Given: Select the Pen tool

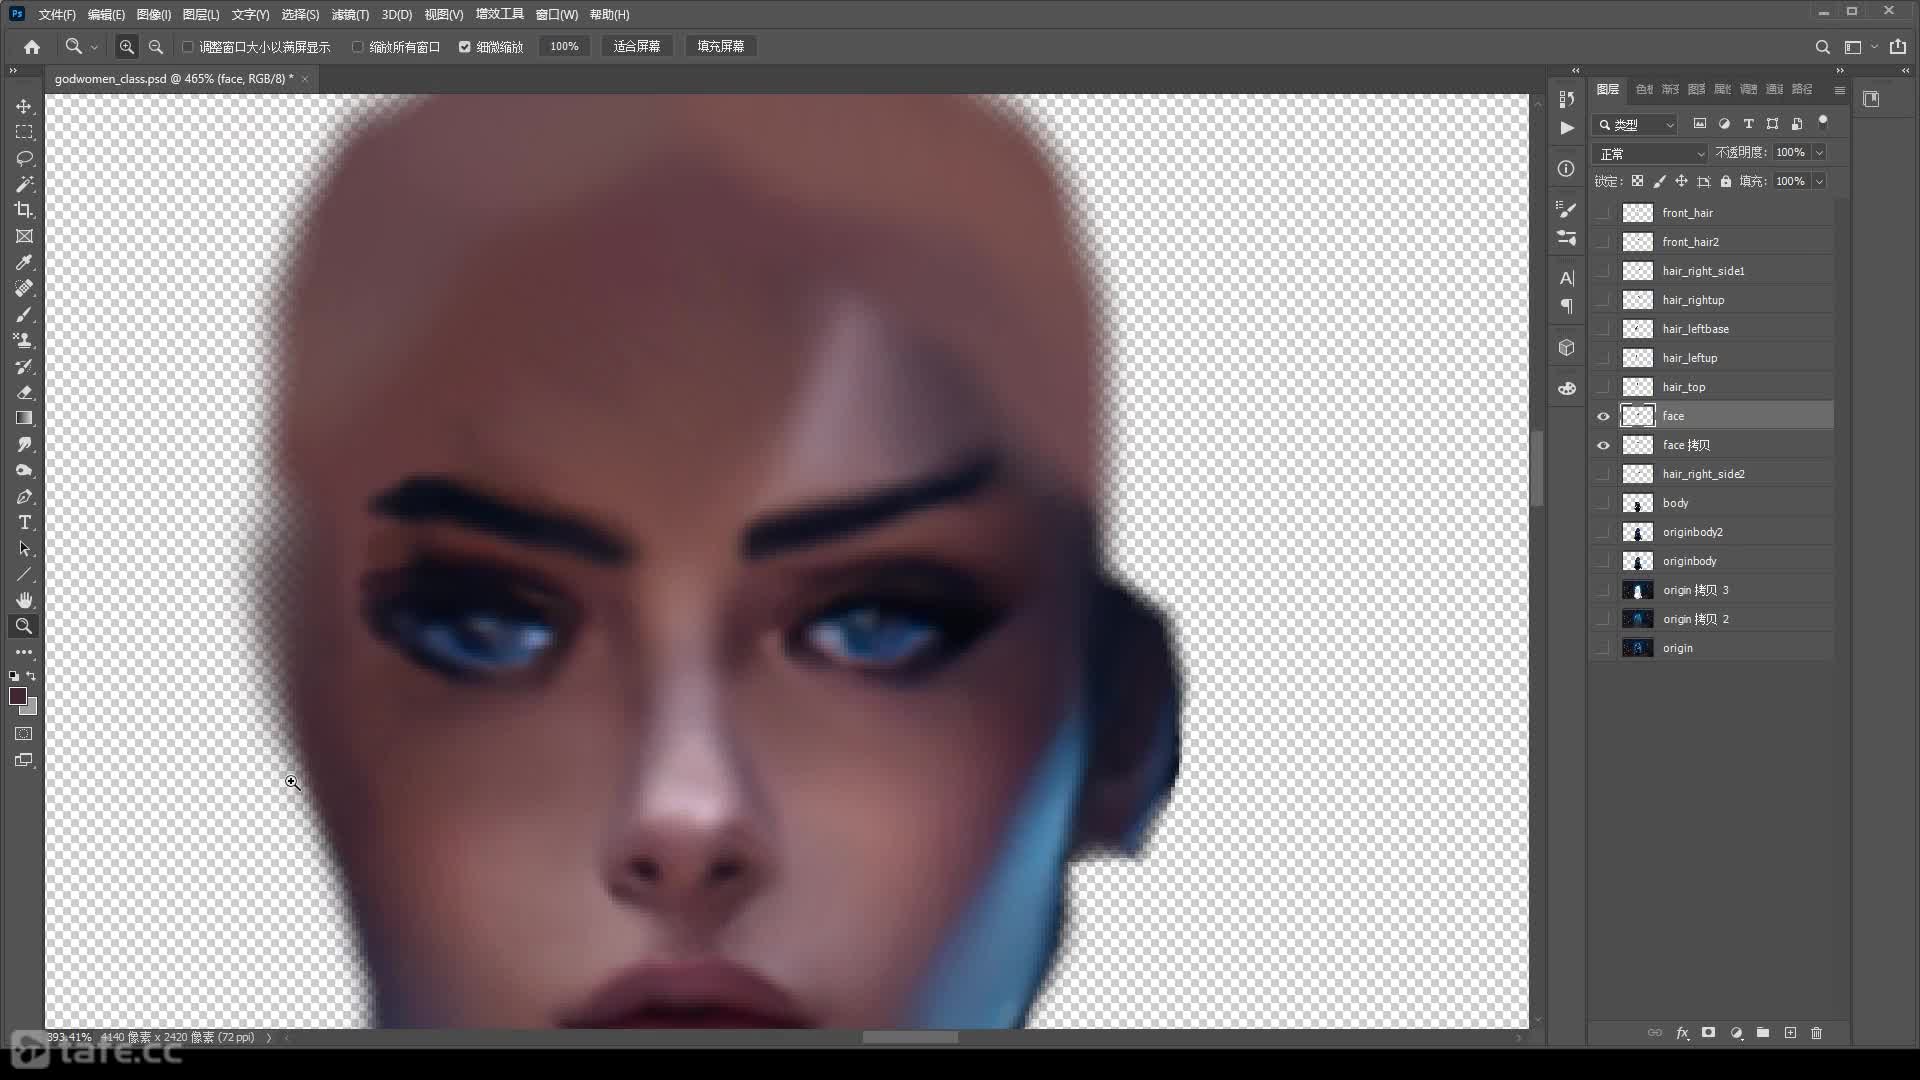Looking at the screenshot, I should (x=24, y=496).
